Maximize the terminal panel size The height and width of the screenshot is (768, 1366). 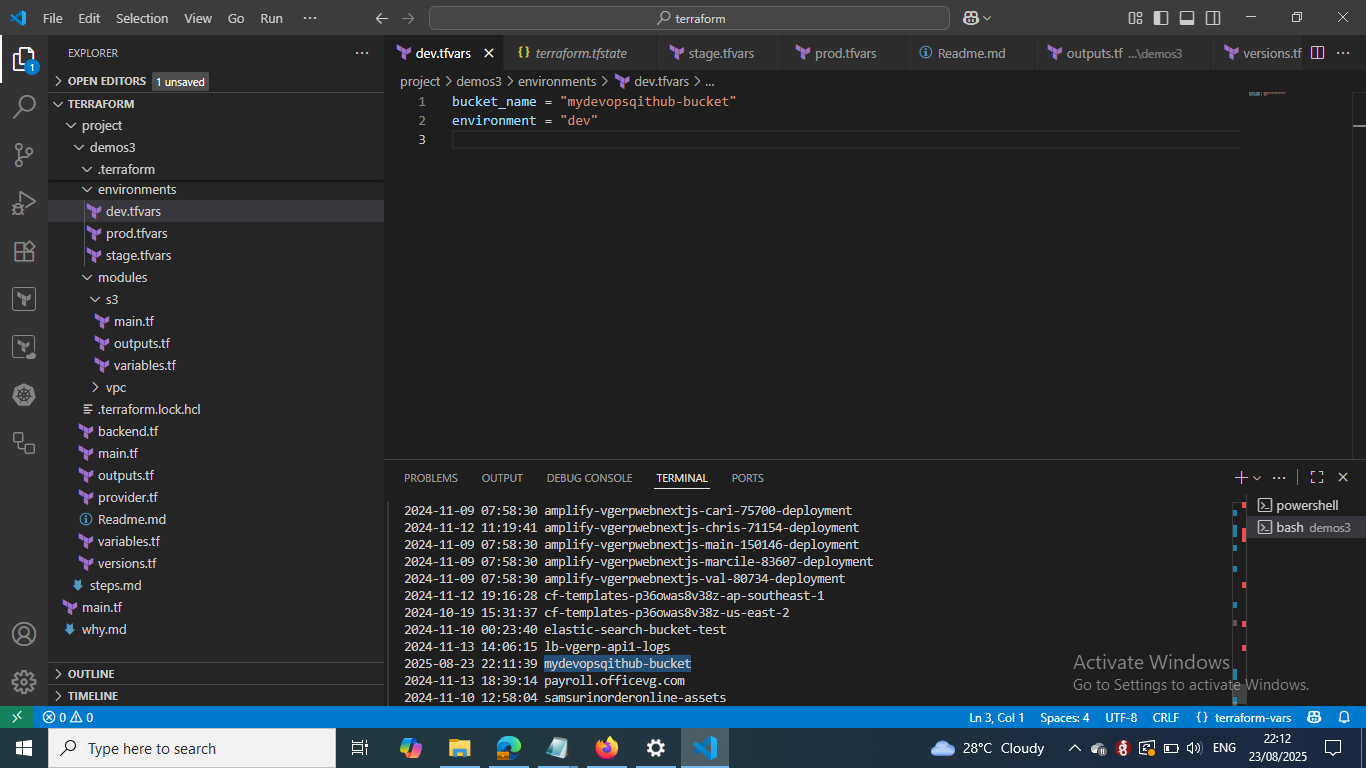pos(1317,478)
